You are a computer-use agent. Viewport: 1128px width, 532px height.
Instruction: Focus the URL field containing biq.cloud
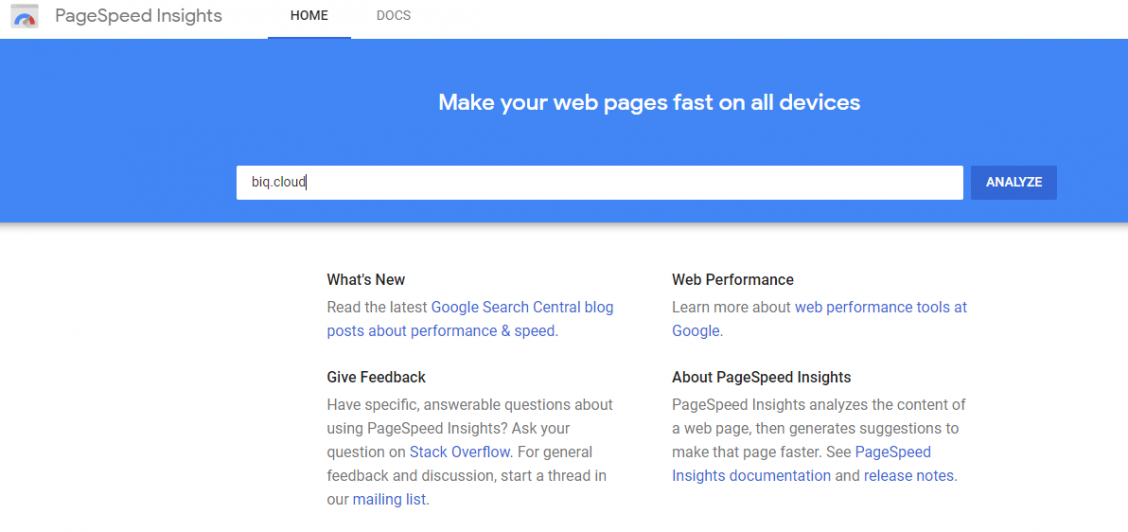coord(599,183)
